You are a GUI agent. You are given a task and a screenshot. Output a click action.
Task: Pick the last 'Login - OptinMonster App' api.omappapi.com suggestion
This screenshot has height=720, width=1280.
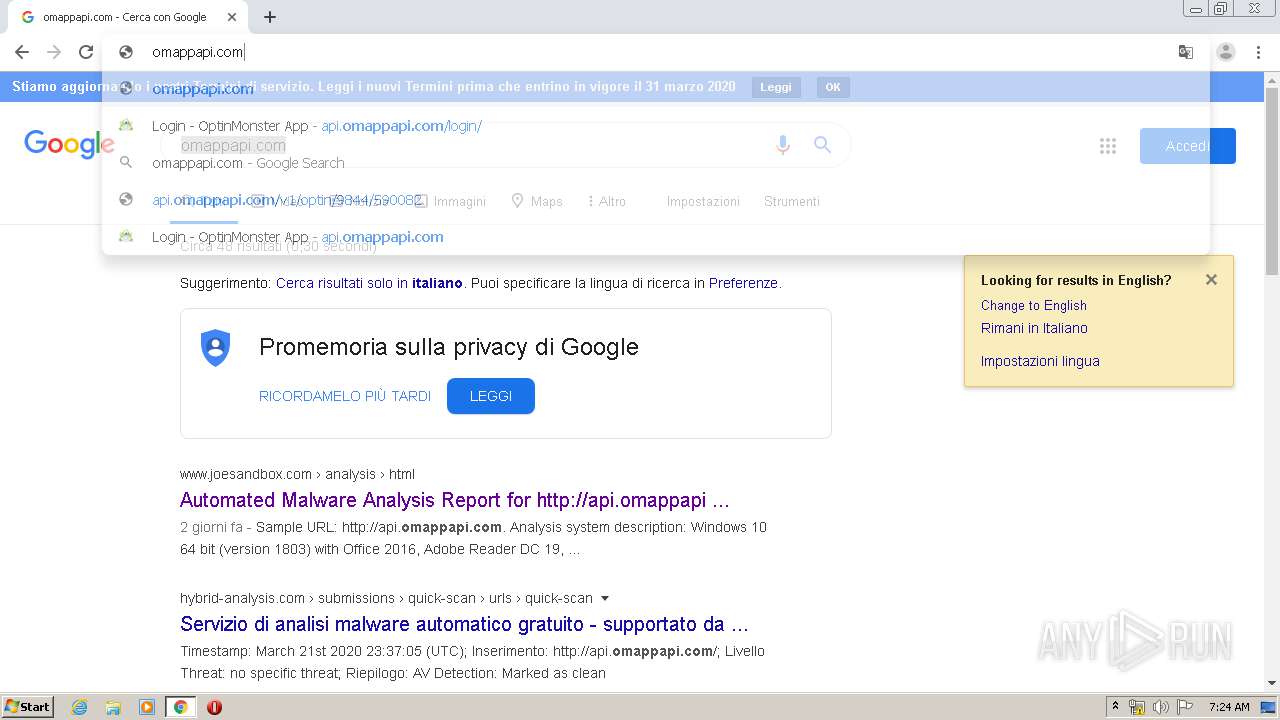(x=655, y=237)
